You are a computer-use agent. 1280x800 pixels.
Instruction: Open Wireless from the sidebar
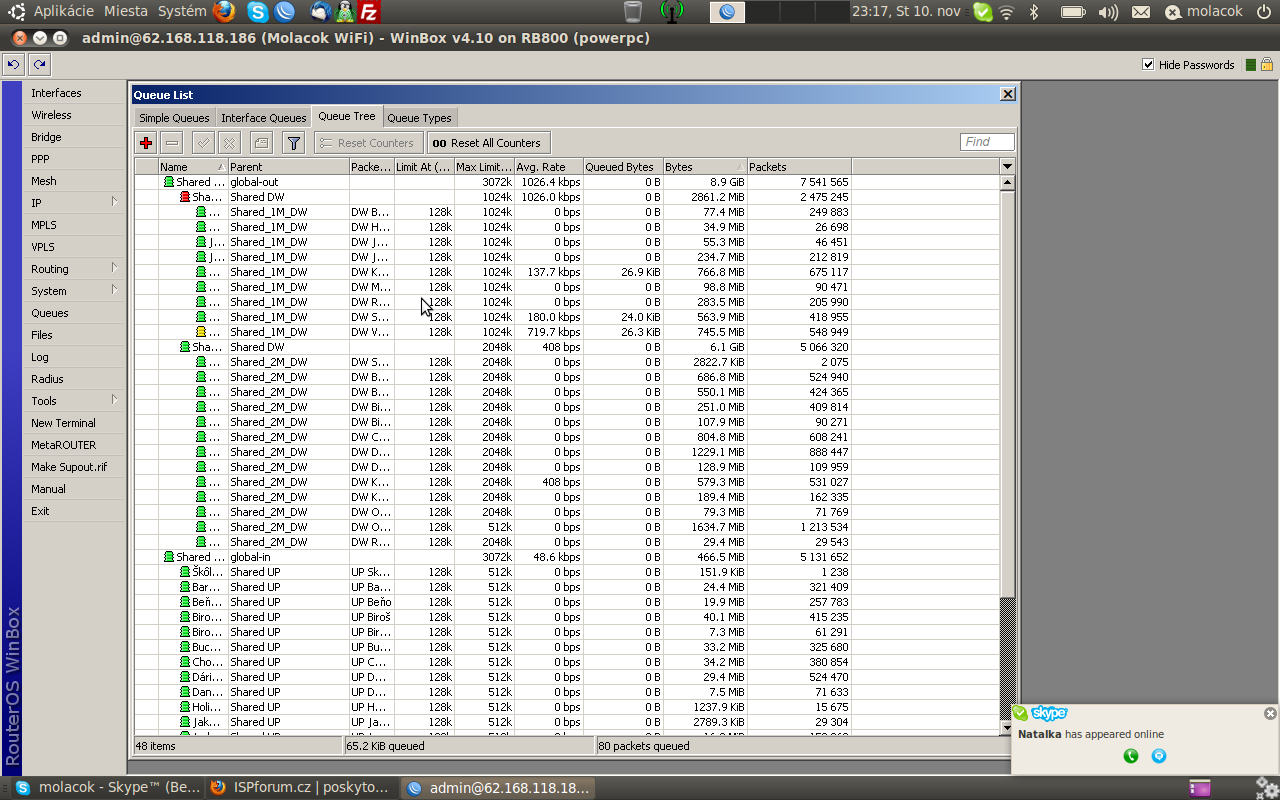[x=75, y=114]
